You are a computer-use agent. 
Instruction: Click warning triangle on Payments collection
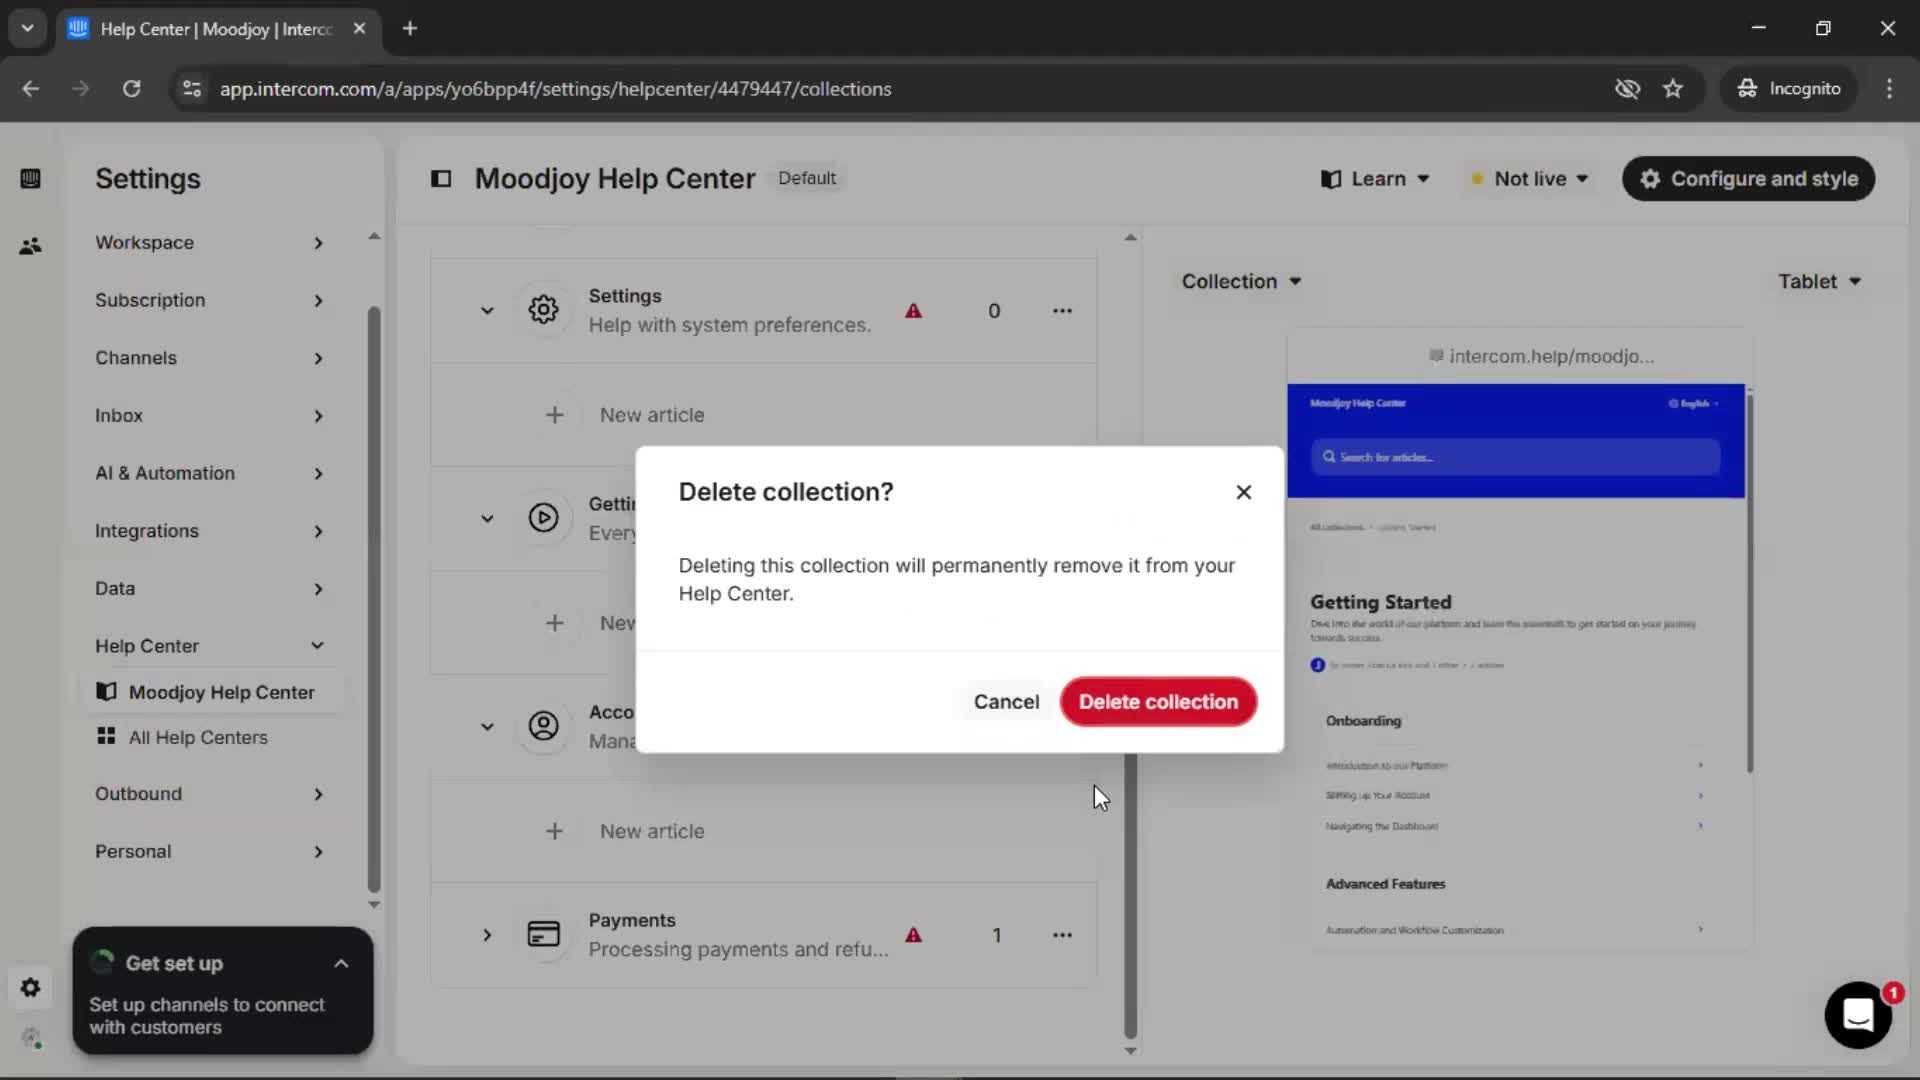click(x=913, y=935)
